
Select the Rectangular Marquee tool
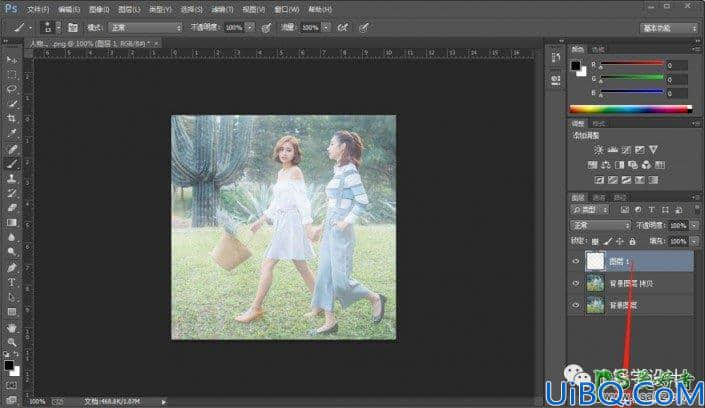tap(12, 74)
